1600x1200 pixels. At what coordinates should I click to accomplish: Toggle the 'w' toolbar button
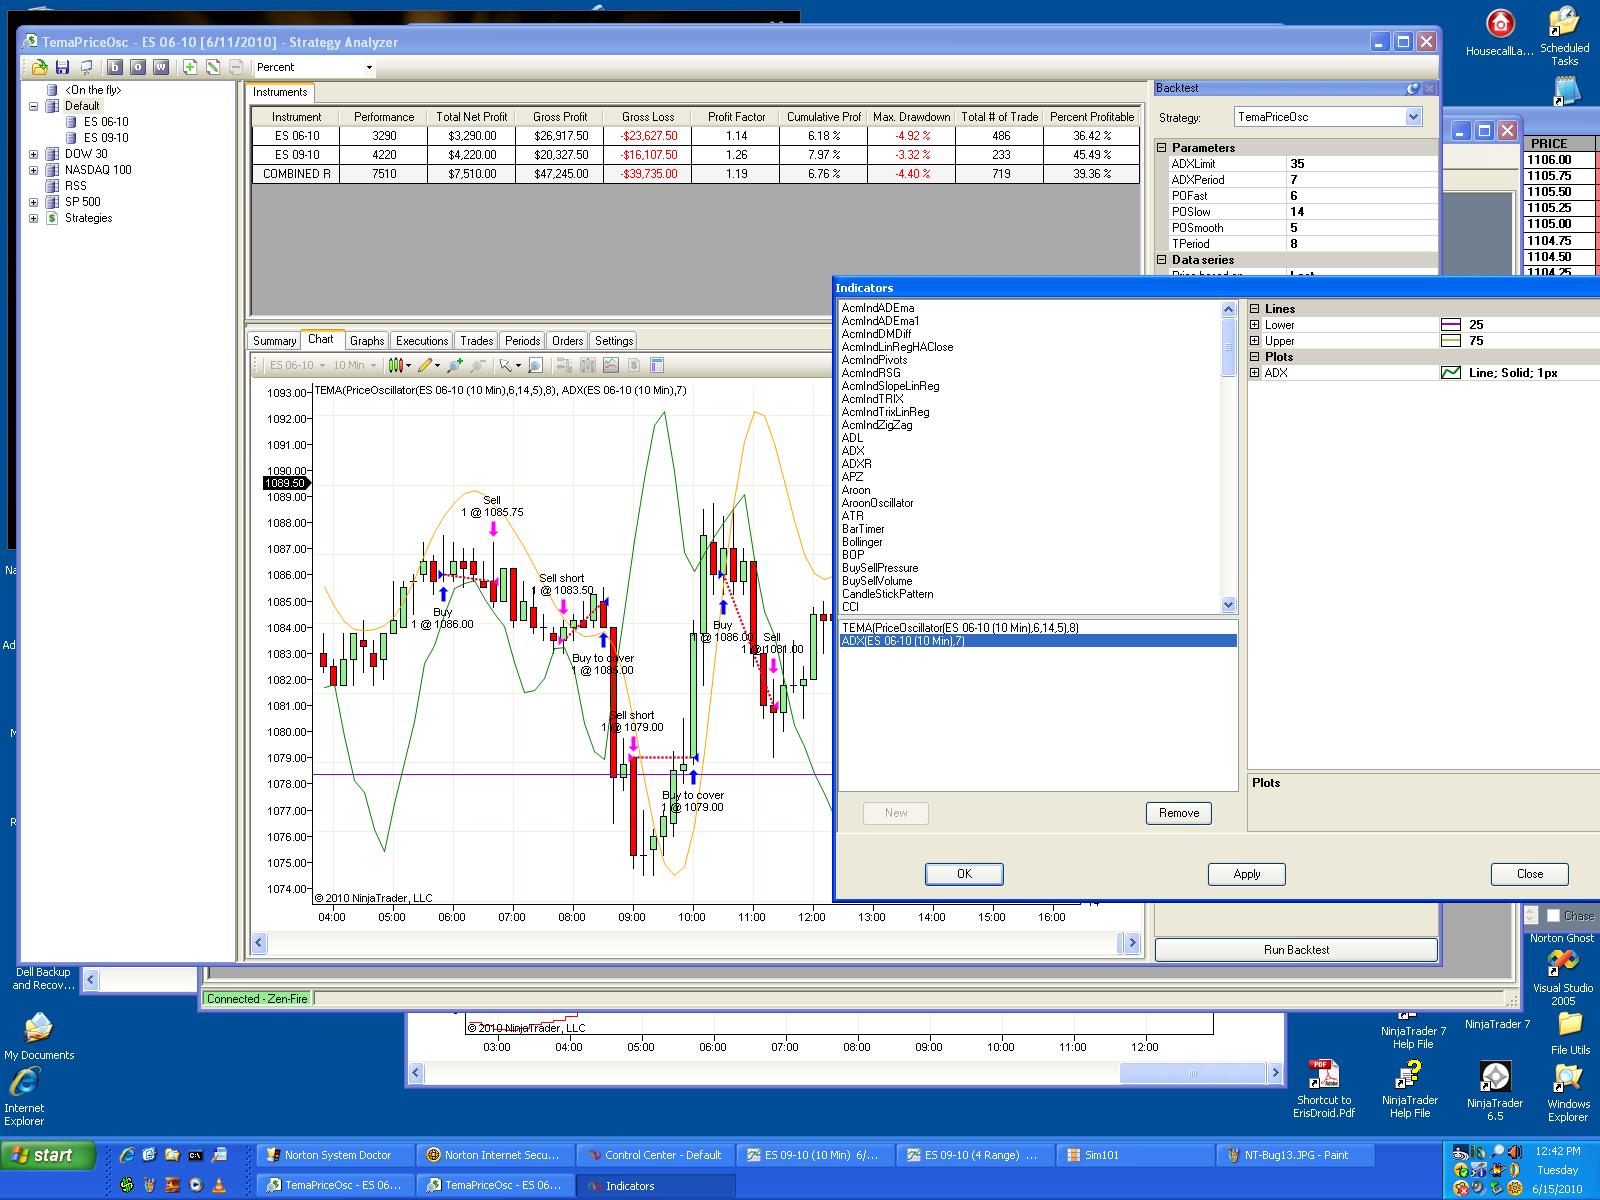(x=161, y=67)
